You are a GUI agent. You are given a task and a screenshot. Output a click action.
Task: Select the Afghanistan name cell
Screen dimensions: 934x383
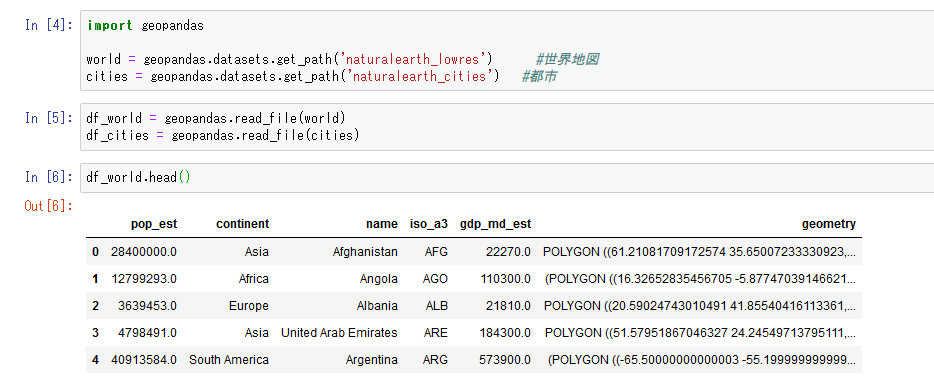tap(365, 252)
